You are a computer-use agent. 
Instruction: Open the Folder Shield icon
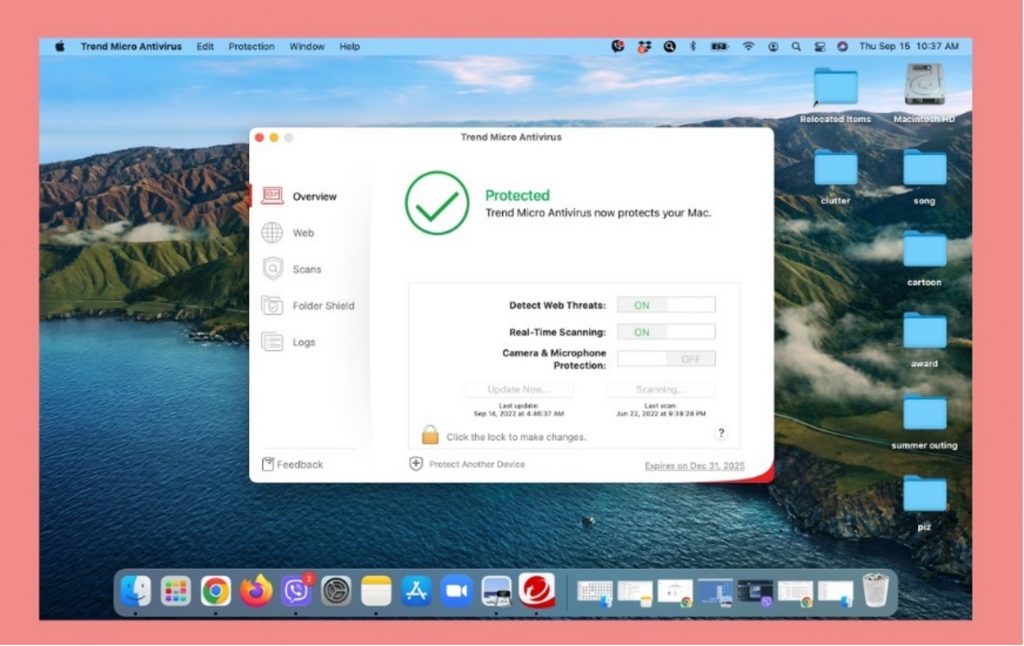point(272,305)
